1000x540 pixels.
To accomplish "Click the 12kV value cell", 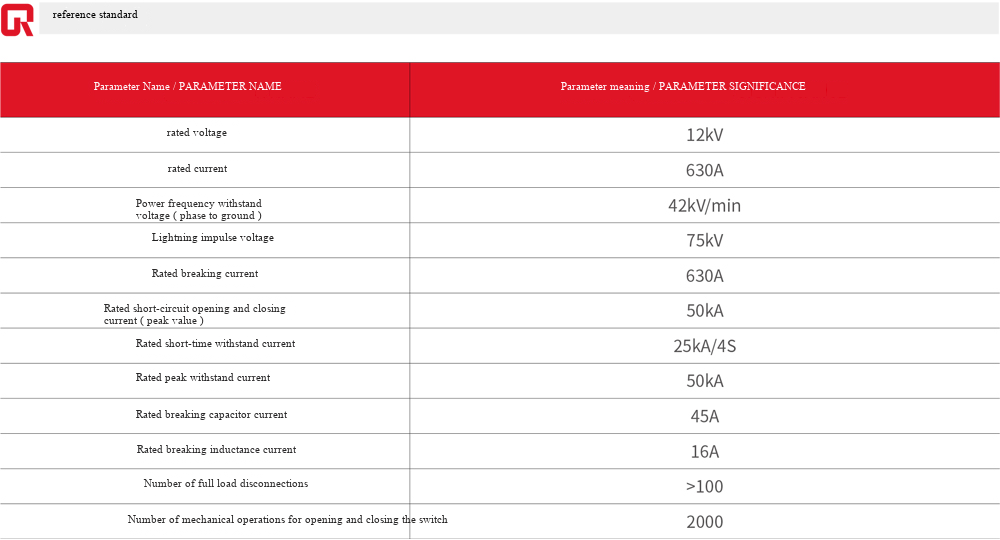I will point(704,135).
